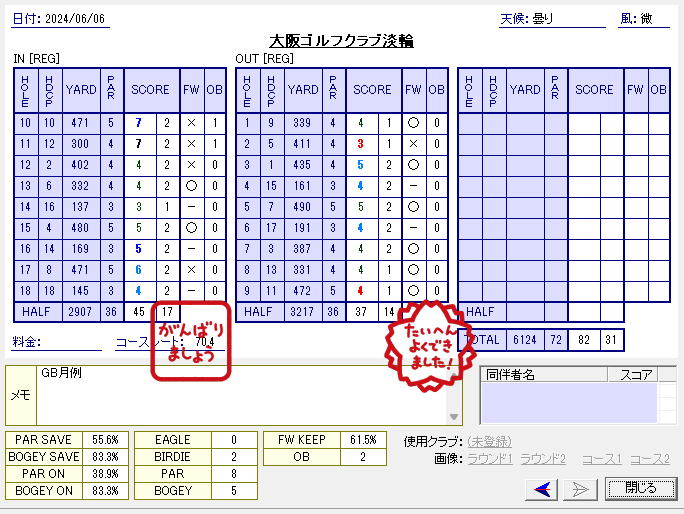Select total putts 31 cell

(x=611, y=340)
